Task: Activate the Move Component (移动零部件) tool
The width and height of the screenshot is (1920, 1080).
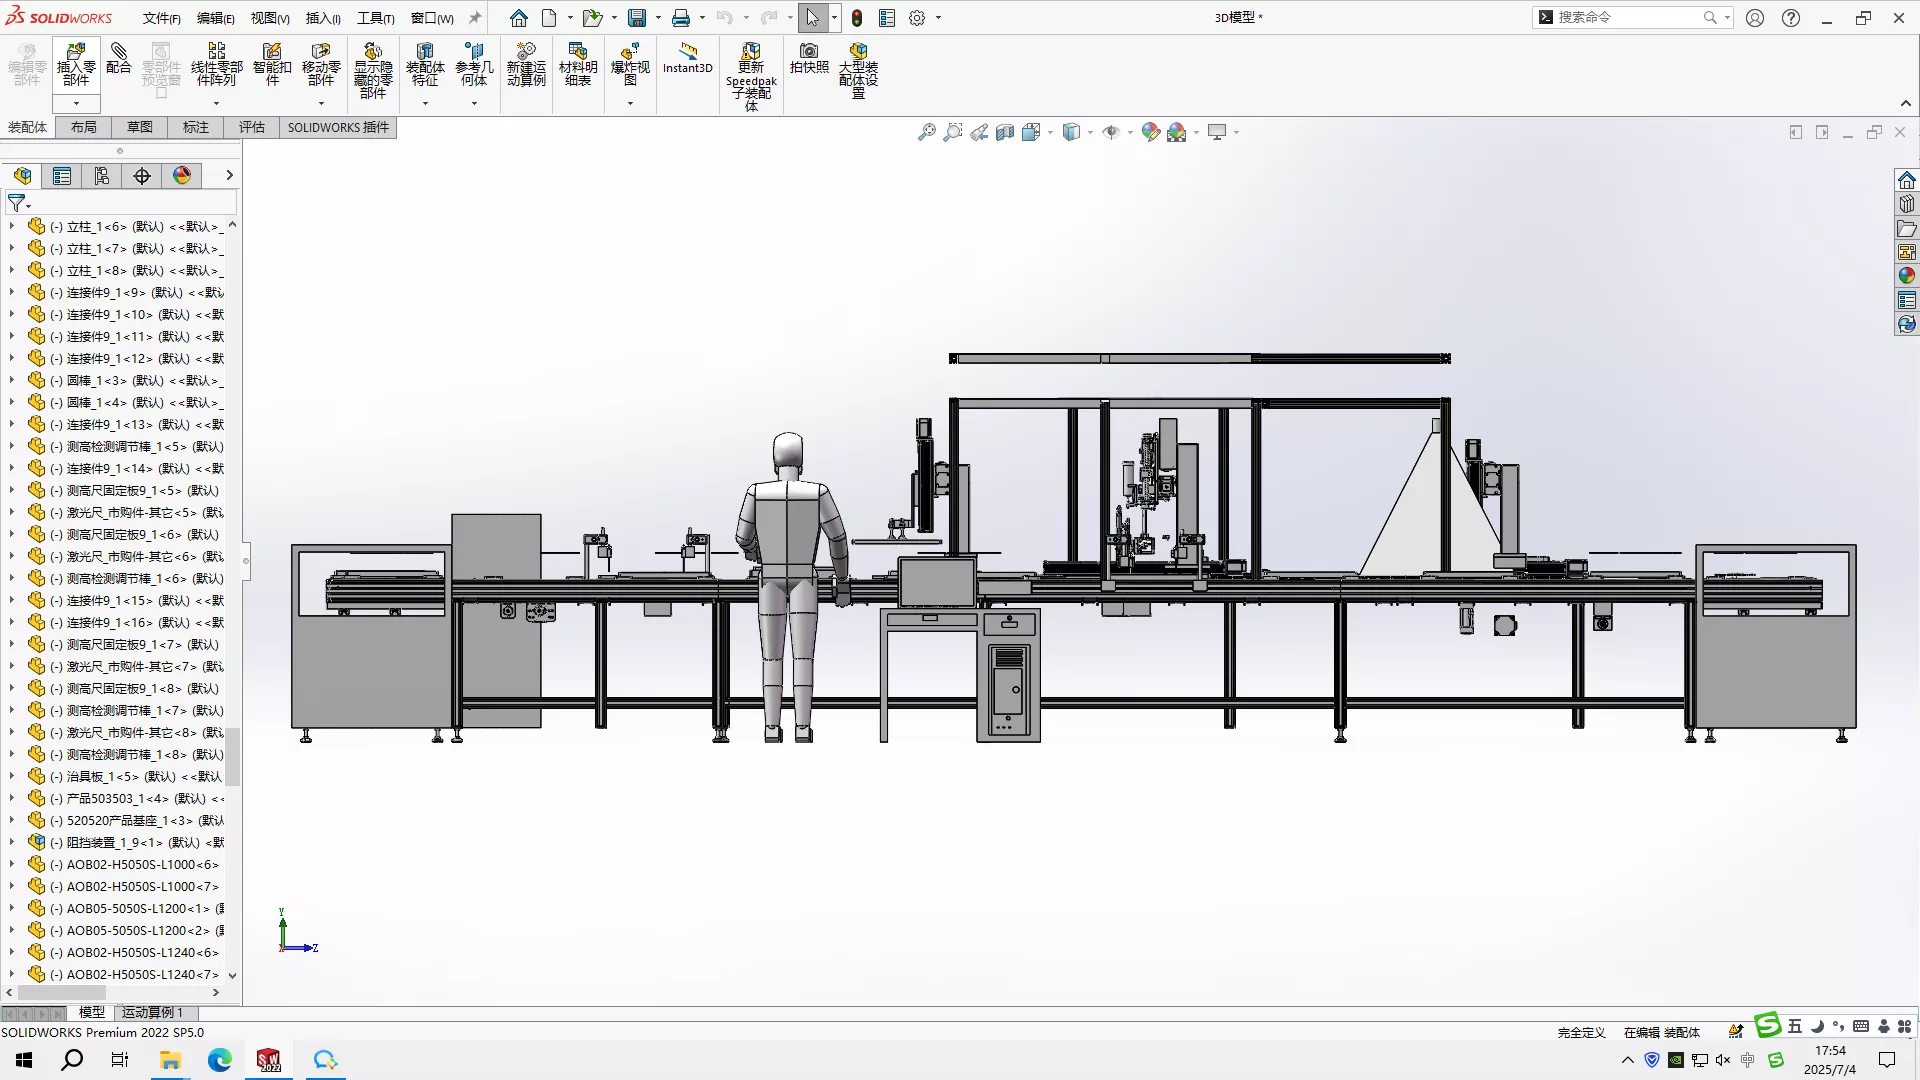Action: click(x=321, y=65)
